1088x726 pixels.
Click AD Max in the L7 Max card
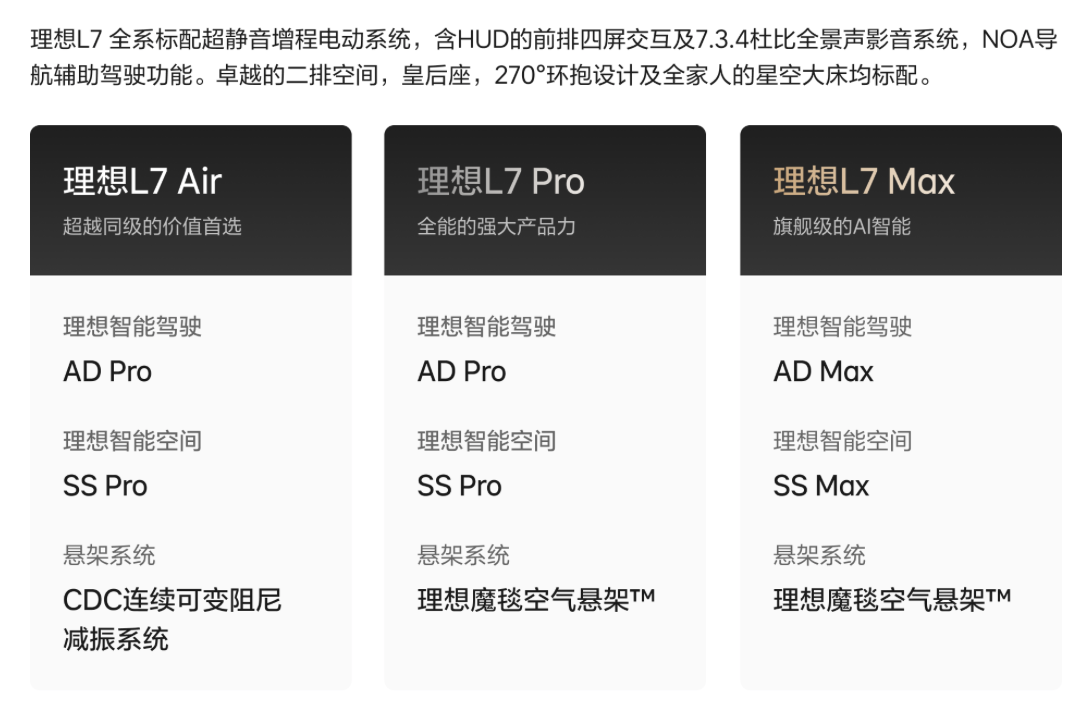tap(823, 372)
